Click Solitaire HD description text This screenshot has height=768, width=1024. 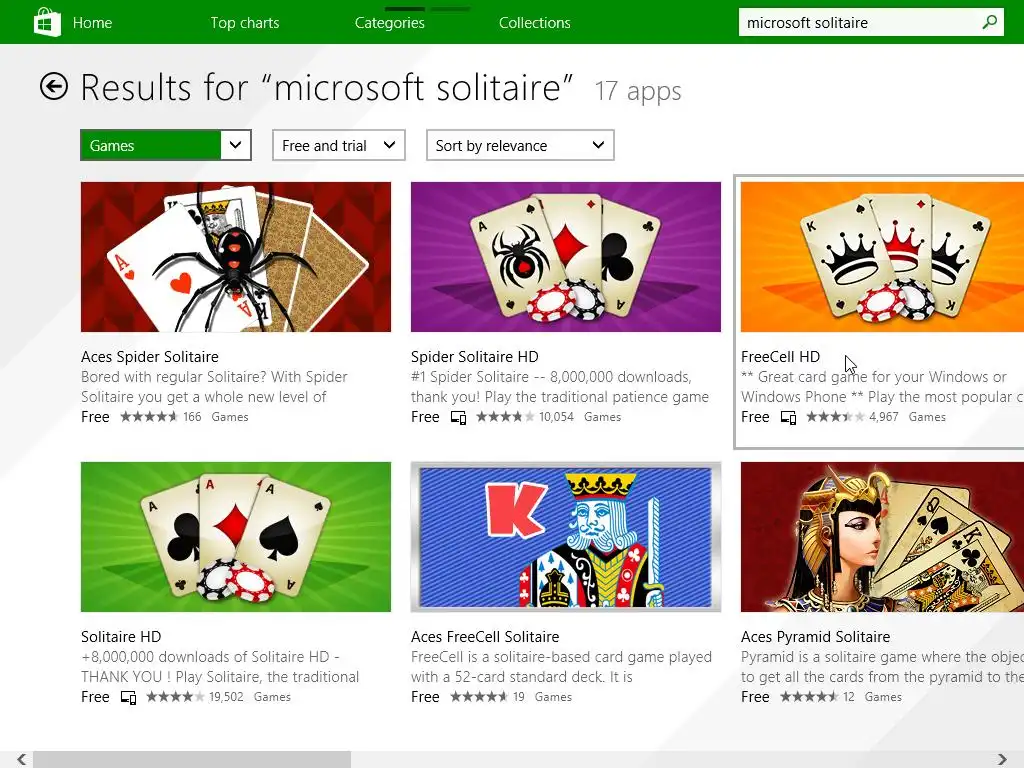click(x=220, y=667)
